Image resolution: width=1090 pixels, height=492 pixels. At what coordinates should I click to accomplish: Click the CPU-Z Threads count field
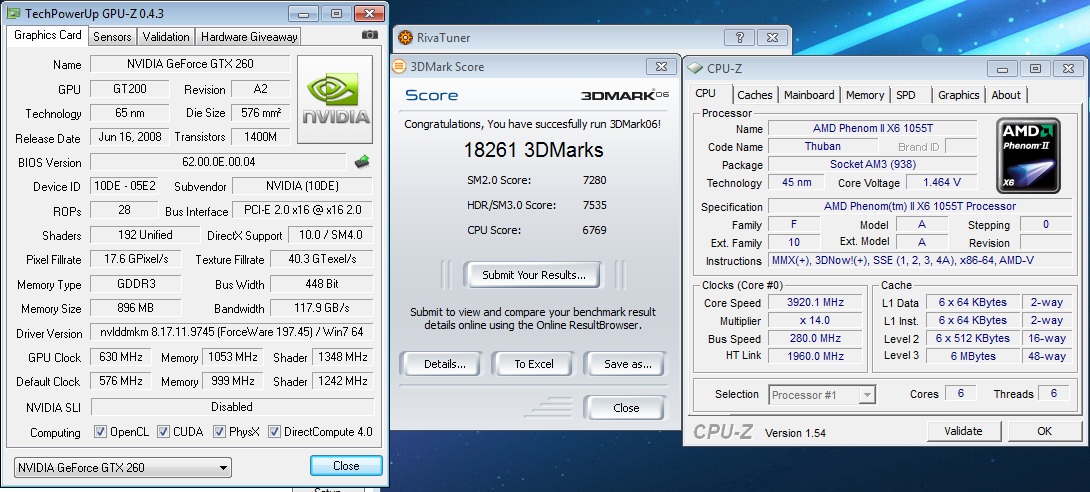pyautogui.click(x=1054, y=393)
